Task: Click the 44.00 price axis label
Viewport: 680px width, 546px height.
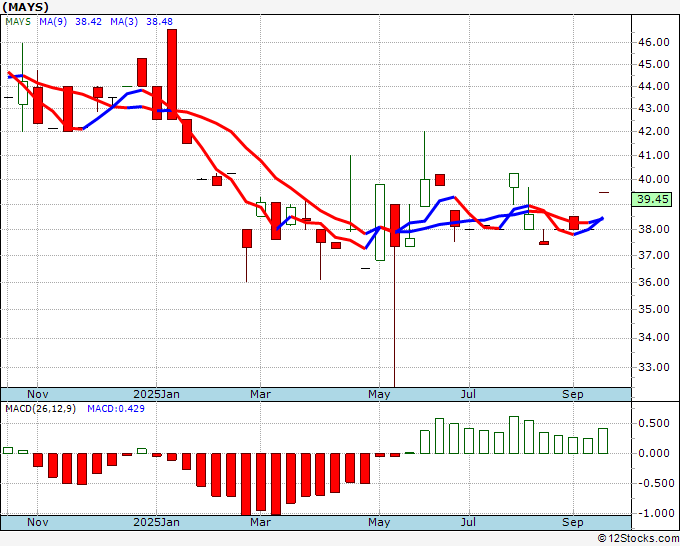Action: click(x=654, y=86)
